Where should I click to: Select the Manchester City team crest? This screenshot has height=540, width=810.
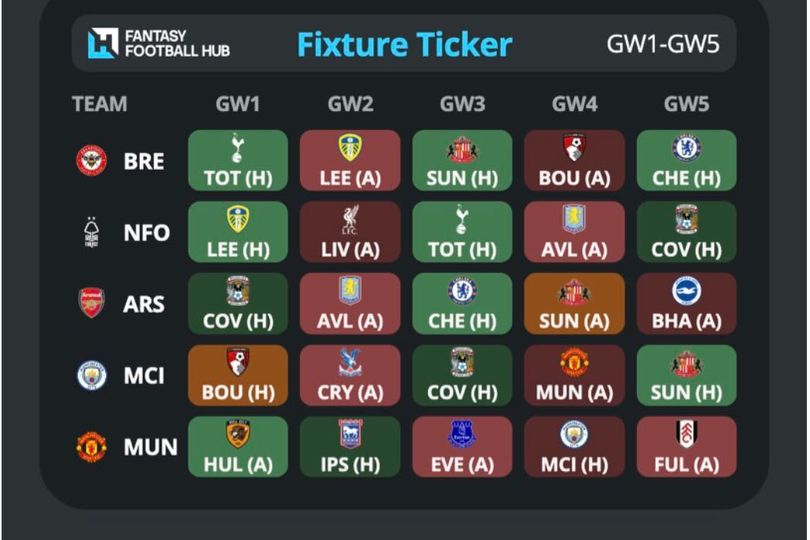91,375
